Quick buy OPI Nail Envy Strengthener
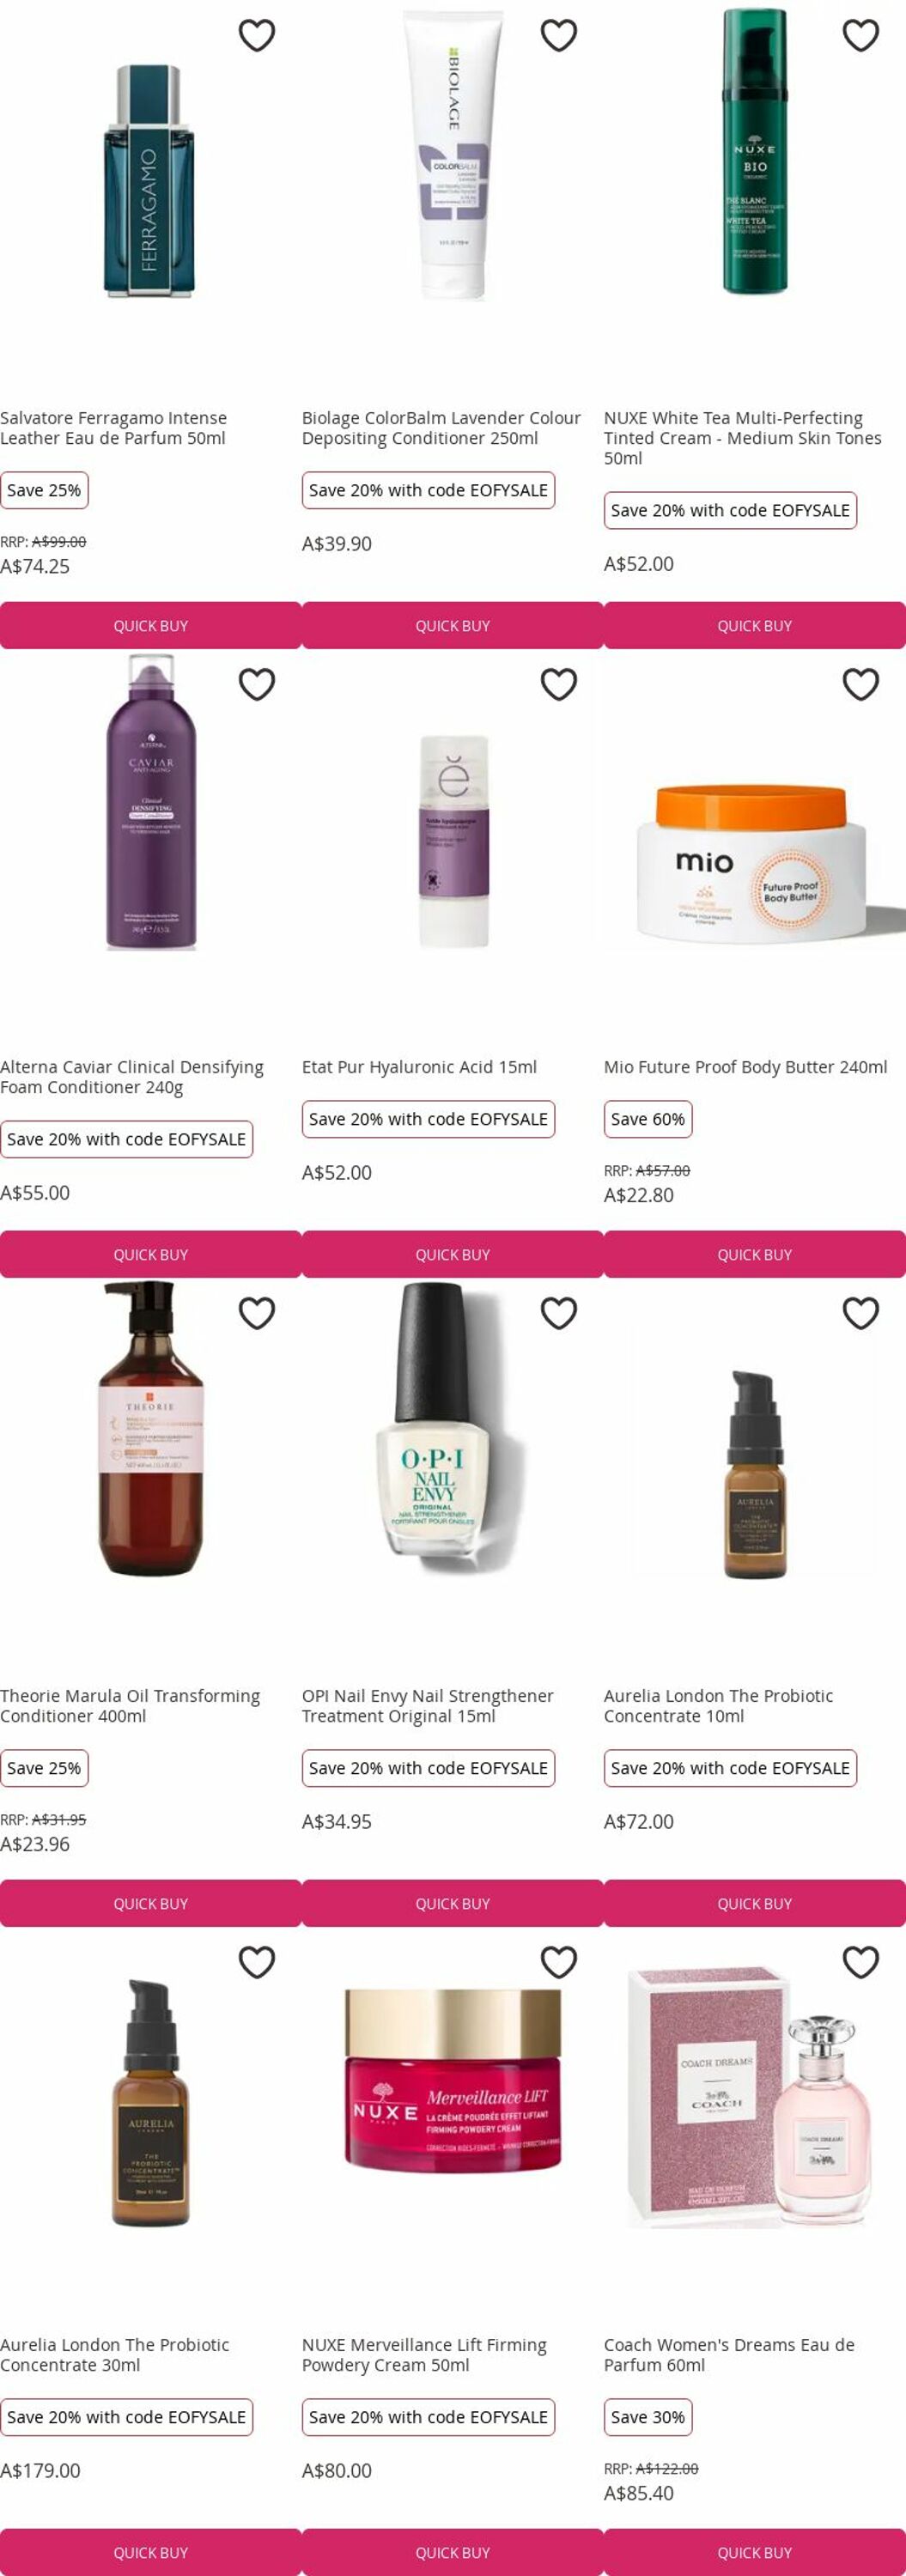This screenshot has width=906, height=2576. click(x=453, y=1903)
